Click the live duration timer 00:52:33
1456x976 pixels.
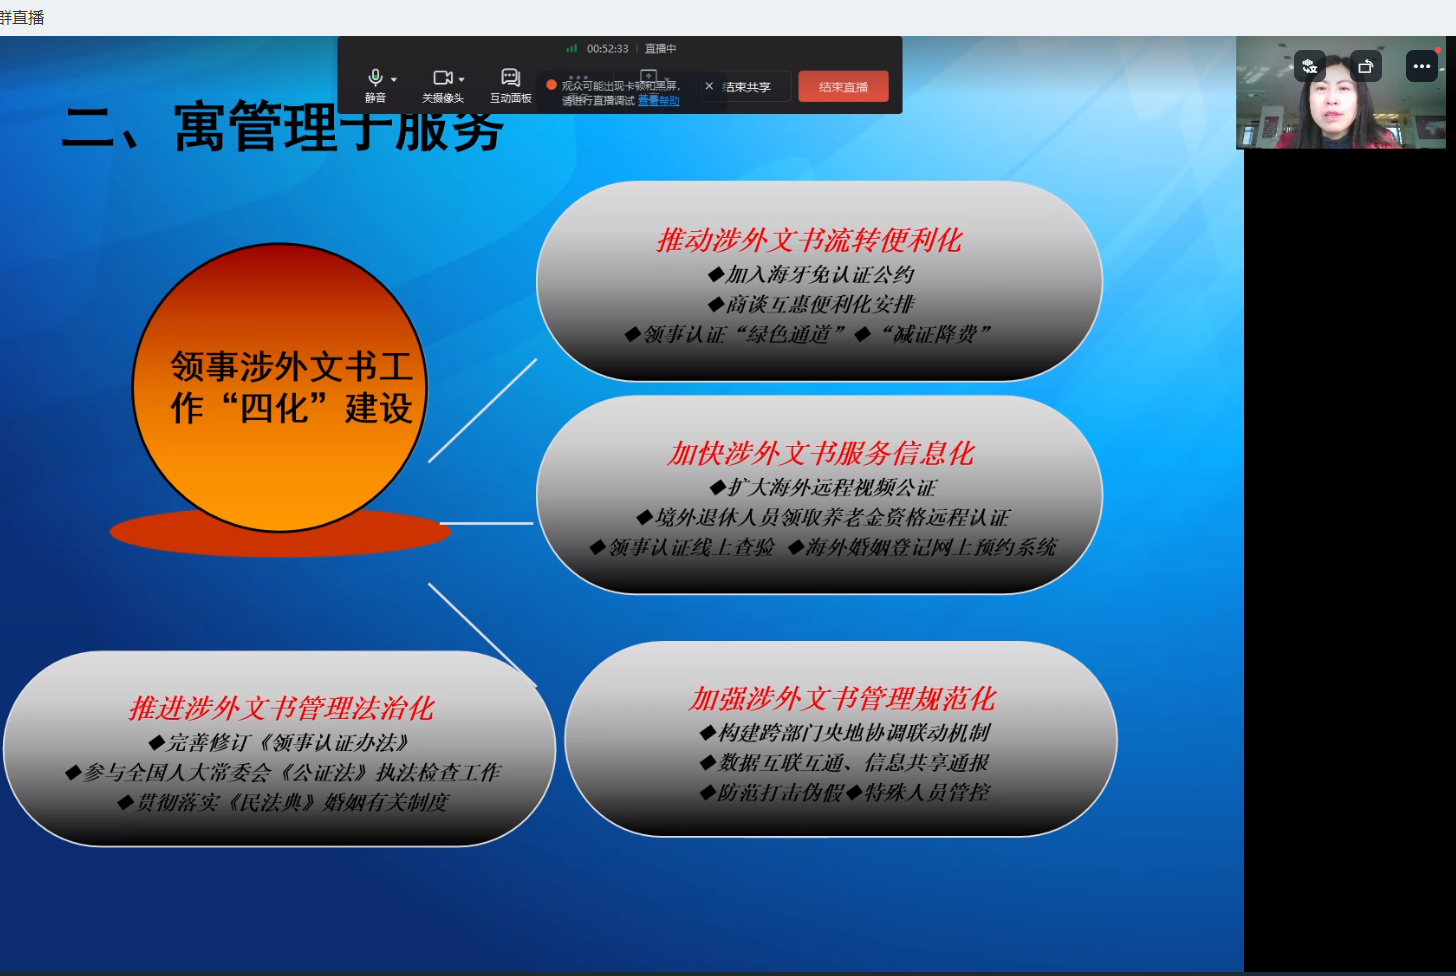[x=607, y=48]
